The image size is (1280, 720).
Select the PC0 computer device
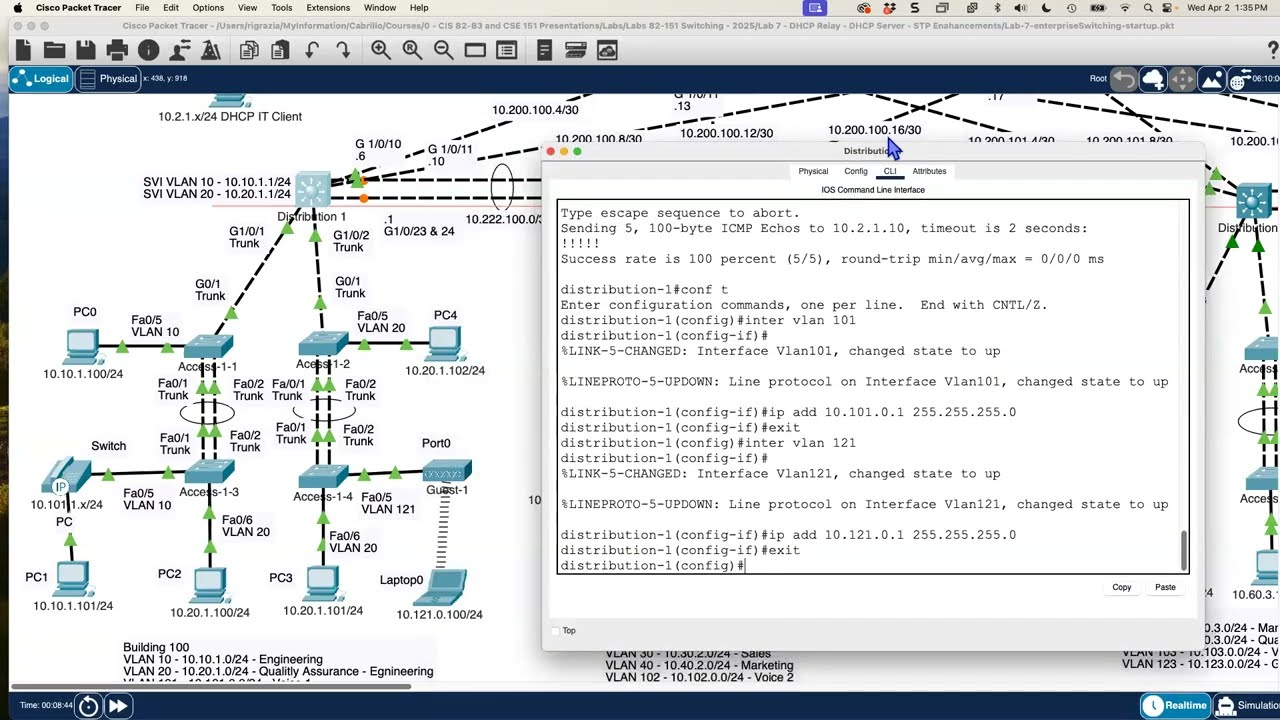pos(81,346)
